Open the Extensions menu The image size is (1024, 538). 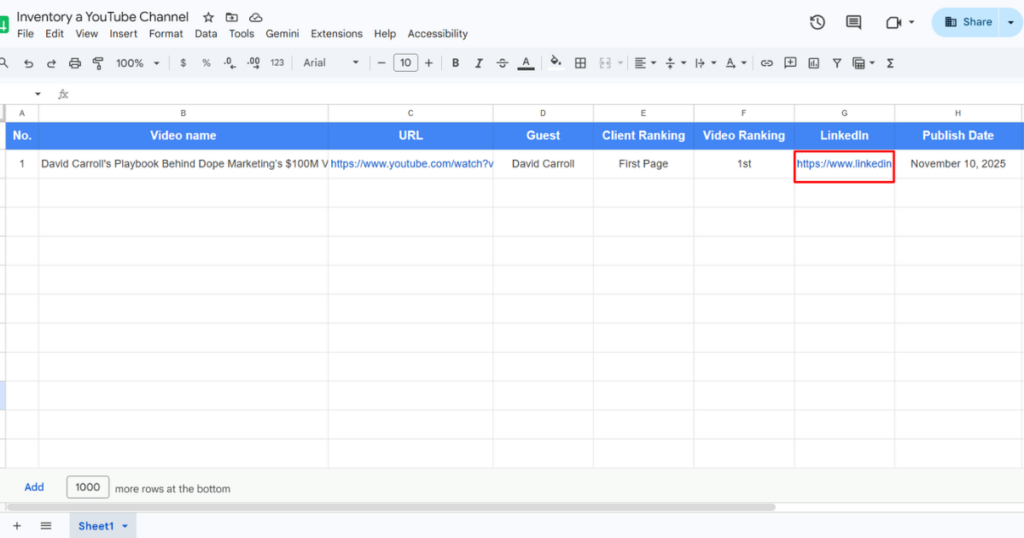pos(336,34)
